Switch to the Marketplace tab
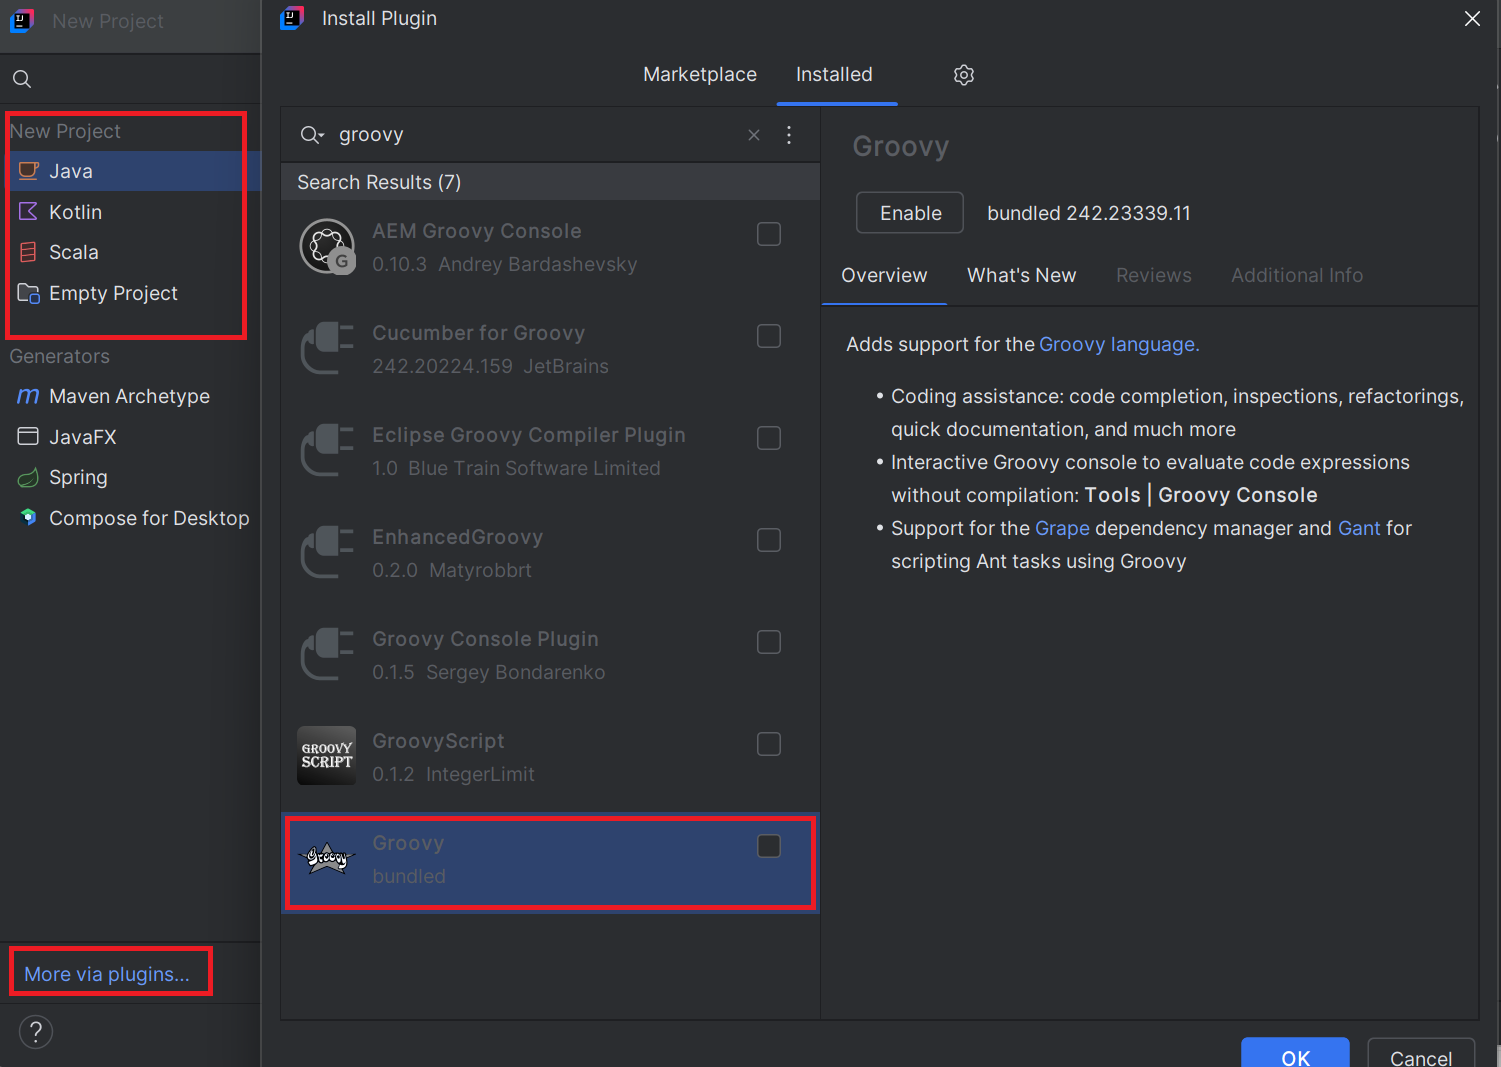This screenshot has height=1067, width=1501. (x=699, y=75)
